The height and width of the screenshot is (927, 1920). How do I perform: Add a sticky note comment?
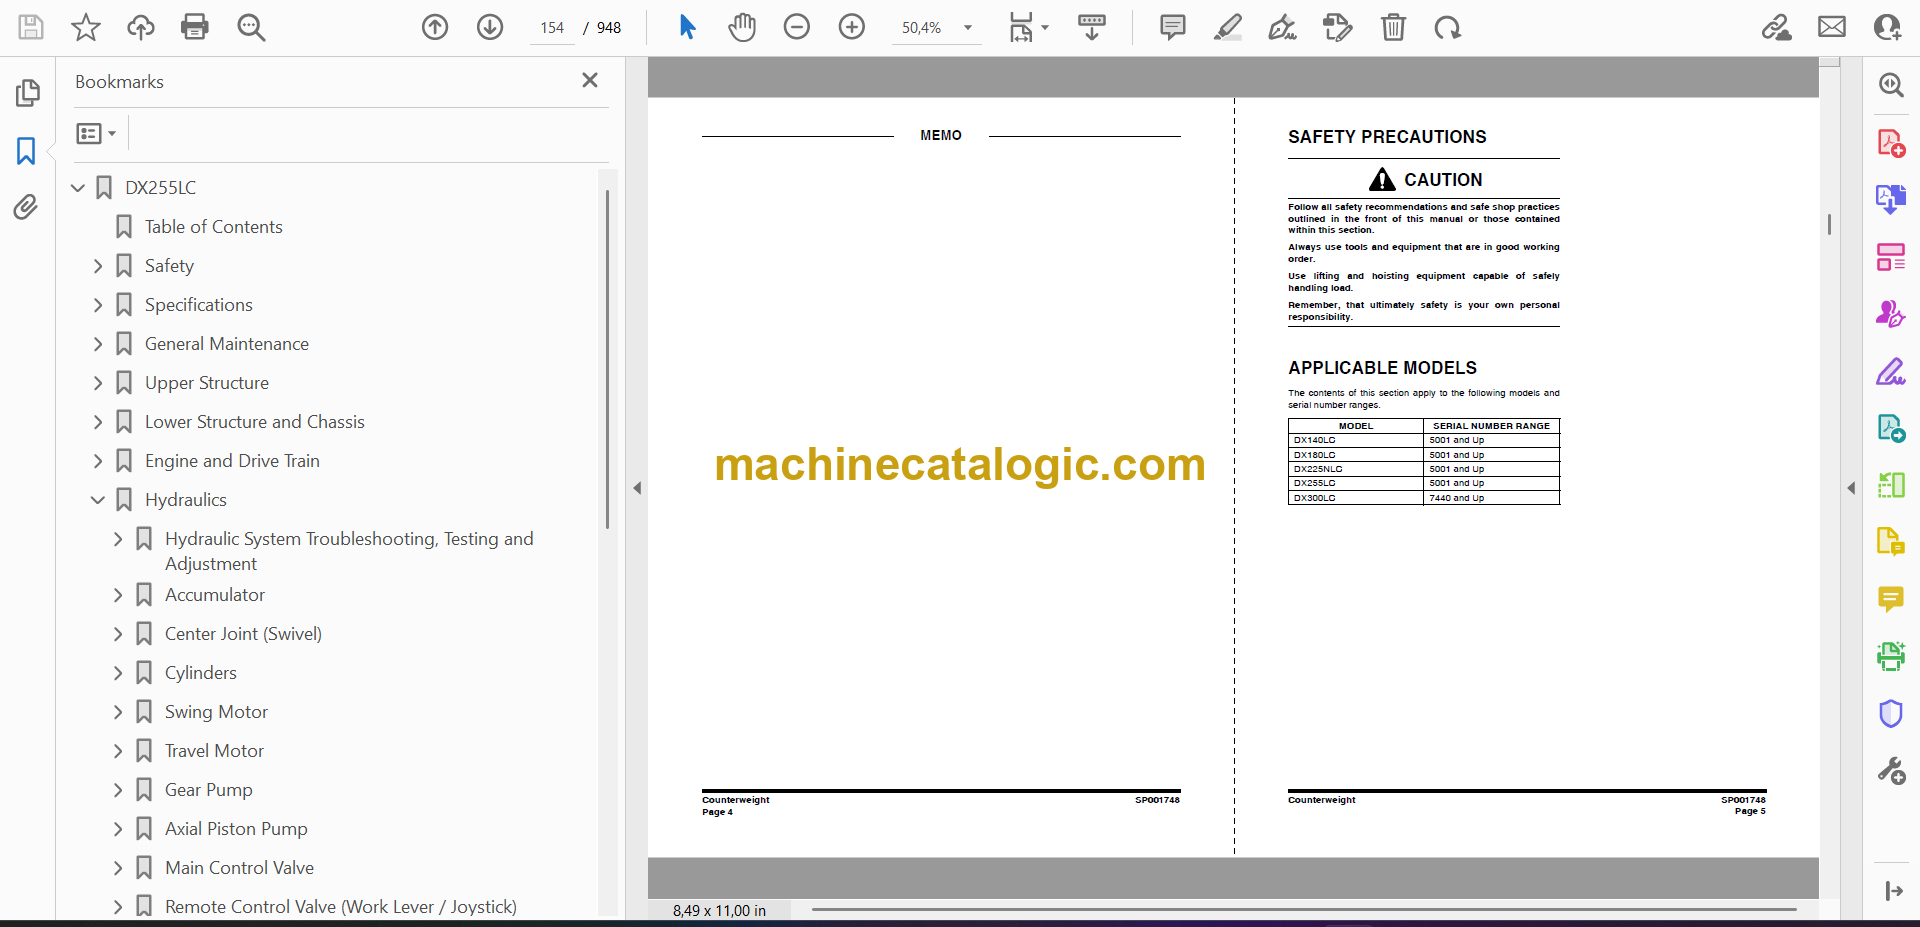(1173, 27)
